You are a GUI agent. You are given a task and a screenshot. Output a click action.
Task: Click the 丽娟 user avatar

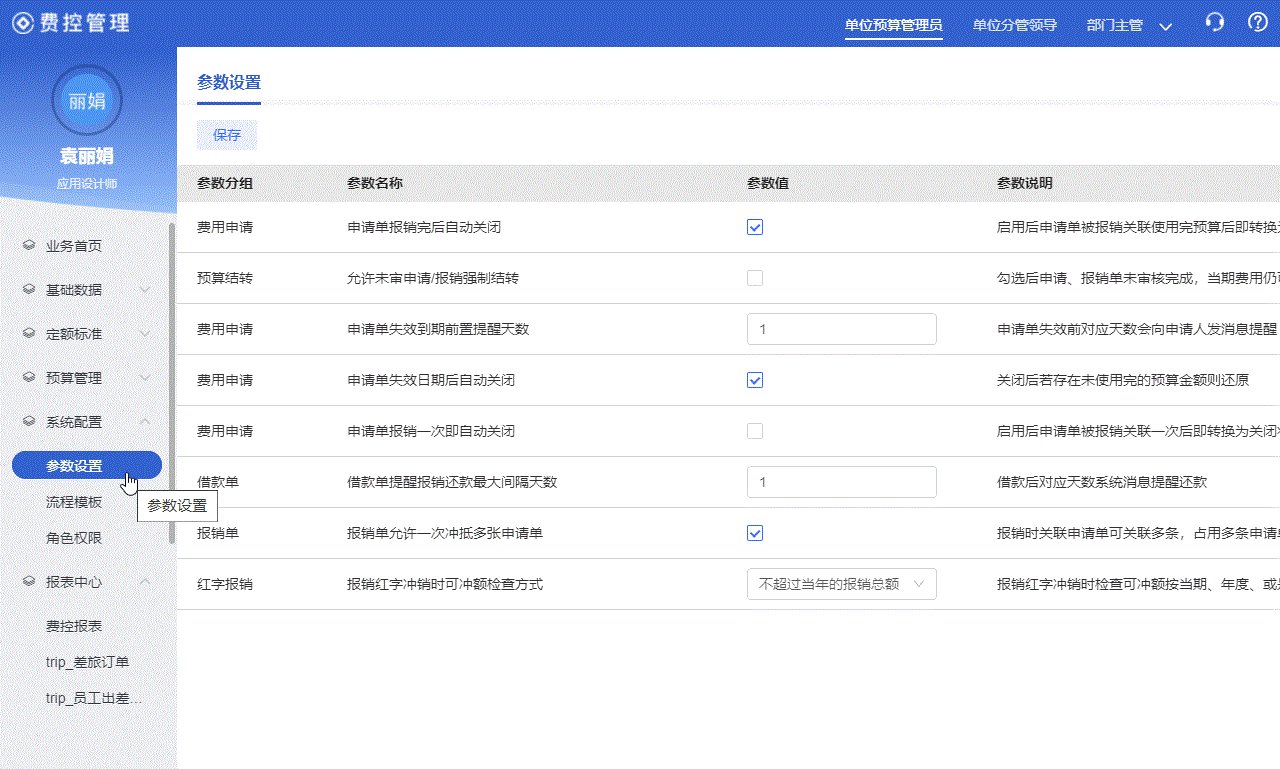[x=87, y=100]
